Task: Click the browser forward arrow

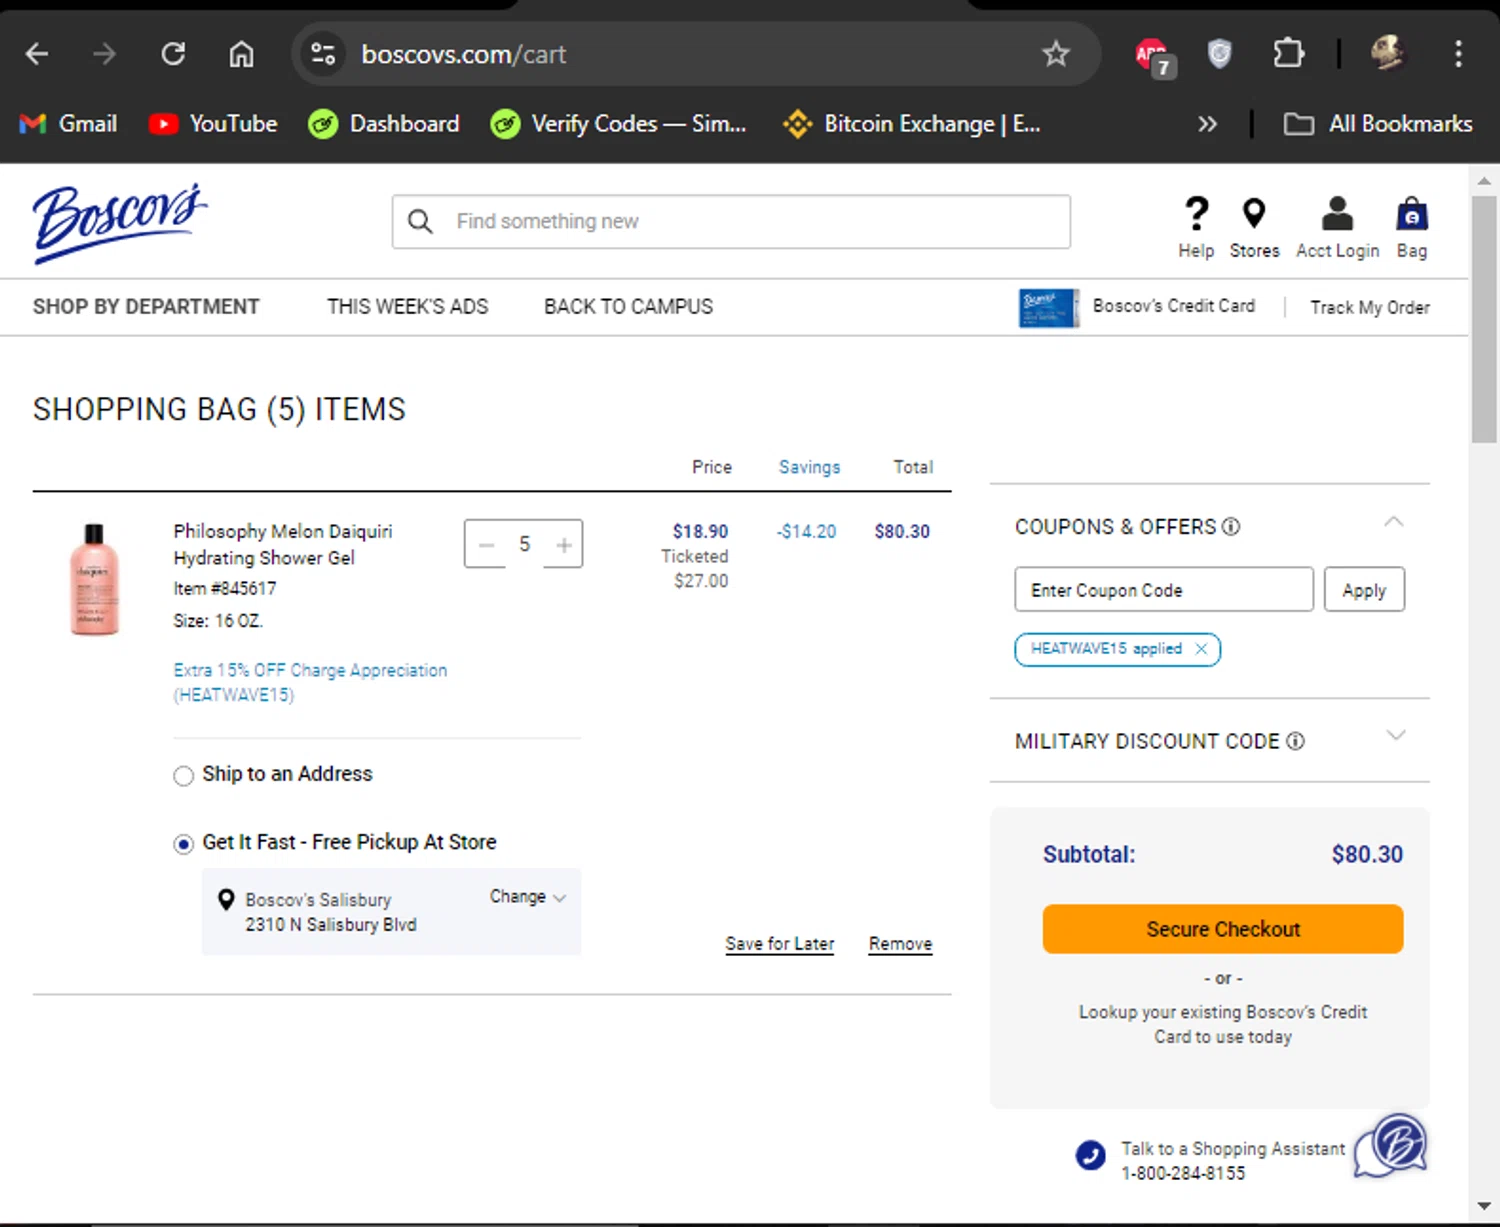Action: [x=104, y=54]
